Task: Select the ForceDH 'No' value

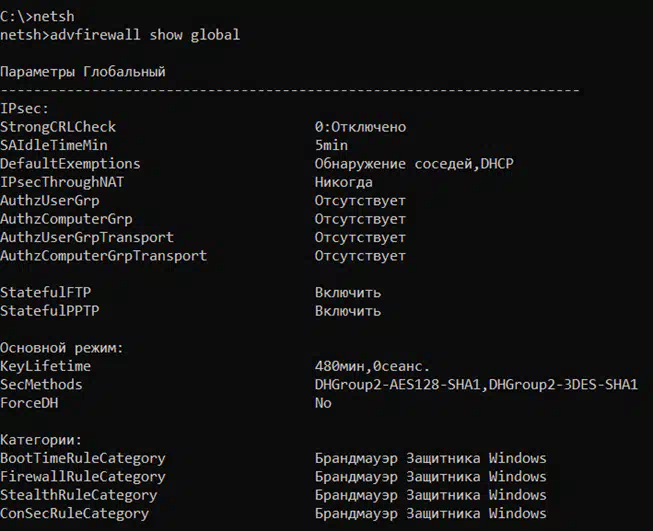Action: [323, 403]
